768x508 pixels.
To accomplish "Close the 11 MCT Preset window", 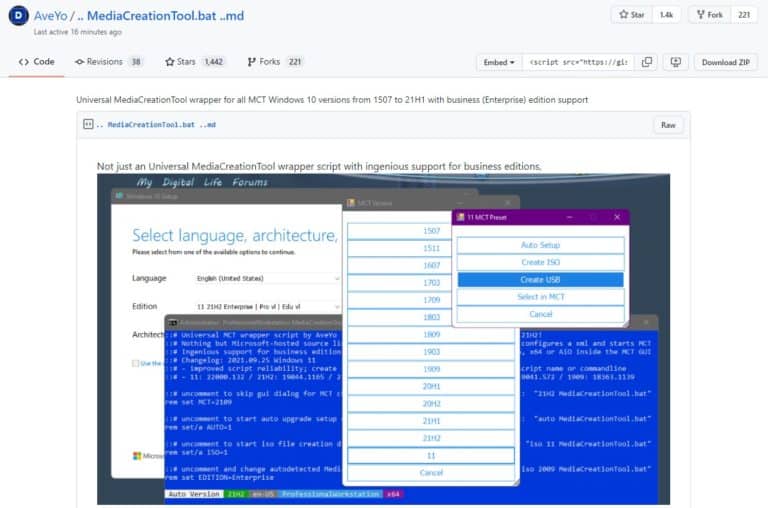I will tap(617, 217).
